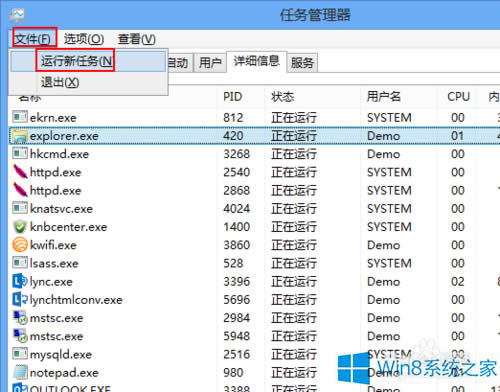The width and height of the screenshot is (500, 392).
Task: Click PID value 2984
Action: point(237,318)
